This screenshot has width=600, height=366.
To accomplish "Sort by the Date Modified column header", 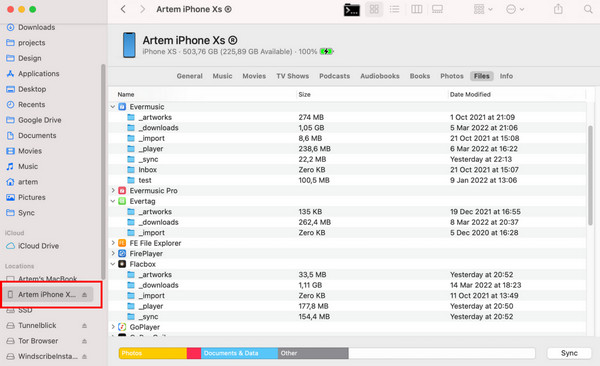I will [x=470, y=95].
